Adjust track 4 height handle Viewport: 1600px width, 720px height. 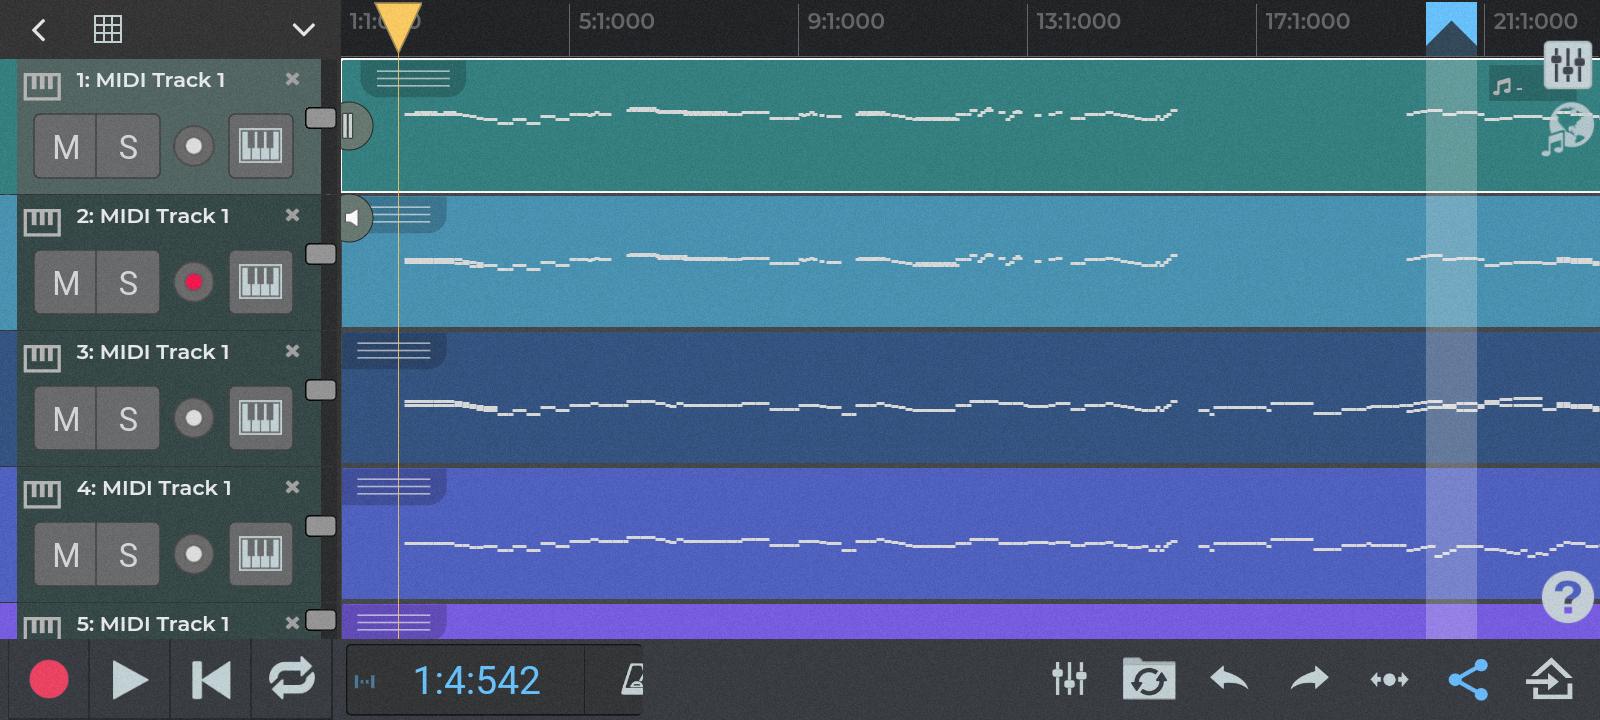320,526
